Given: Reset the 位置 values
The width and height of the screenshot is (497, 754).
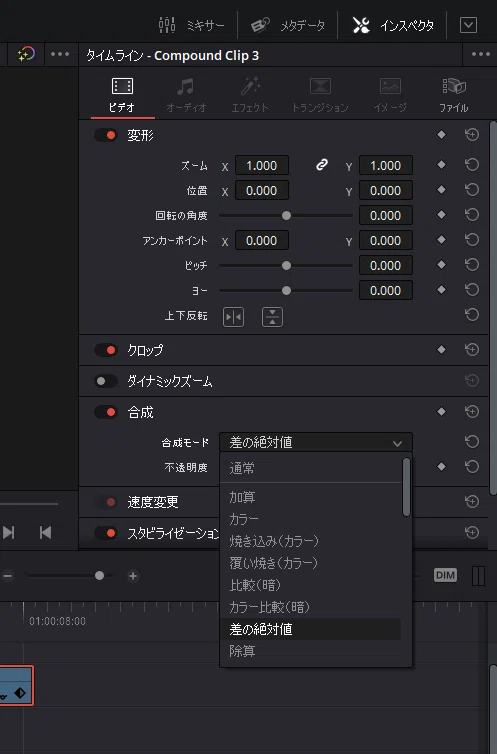Looking at the screenshot, I should click(472, 190).
